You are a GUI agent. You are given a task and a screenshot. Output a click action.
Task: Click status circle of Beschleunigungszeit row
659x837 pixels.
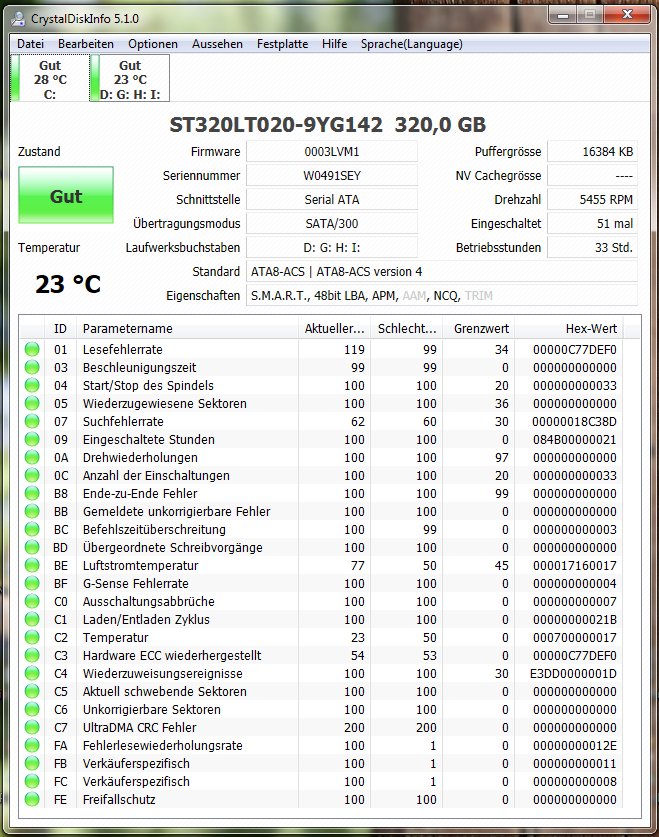tap(32, 368)
